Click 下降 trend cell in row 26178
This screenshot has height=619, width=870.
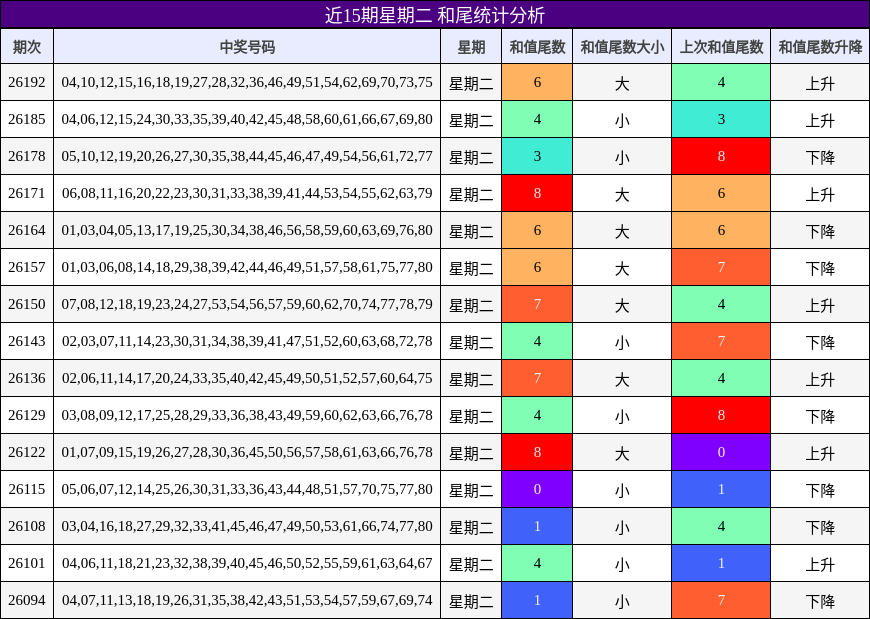click(x=820, y=156)
